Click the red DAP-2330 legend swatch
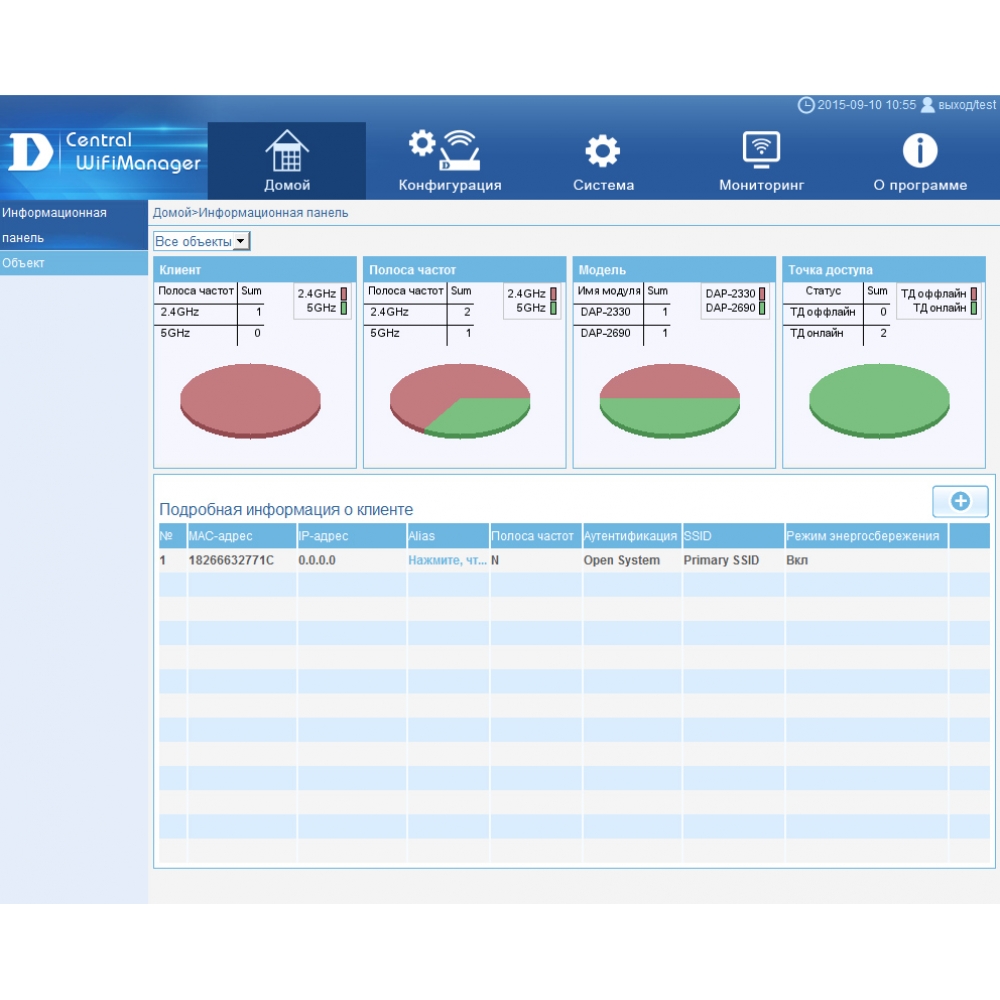Image resolution: width=1000 pixels, height=1000 pixels. point(762,293)
